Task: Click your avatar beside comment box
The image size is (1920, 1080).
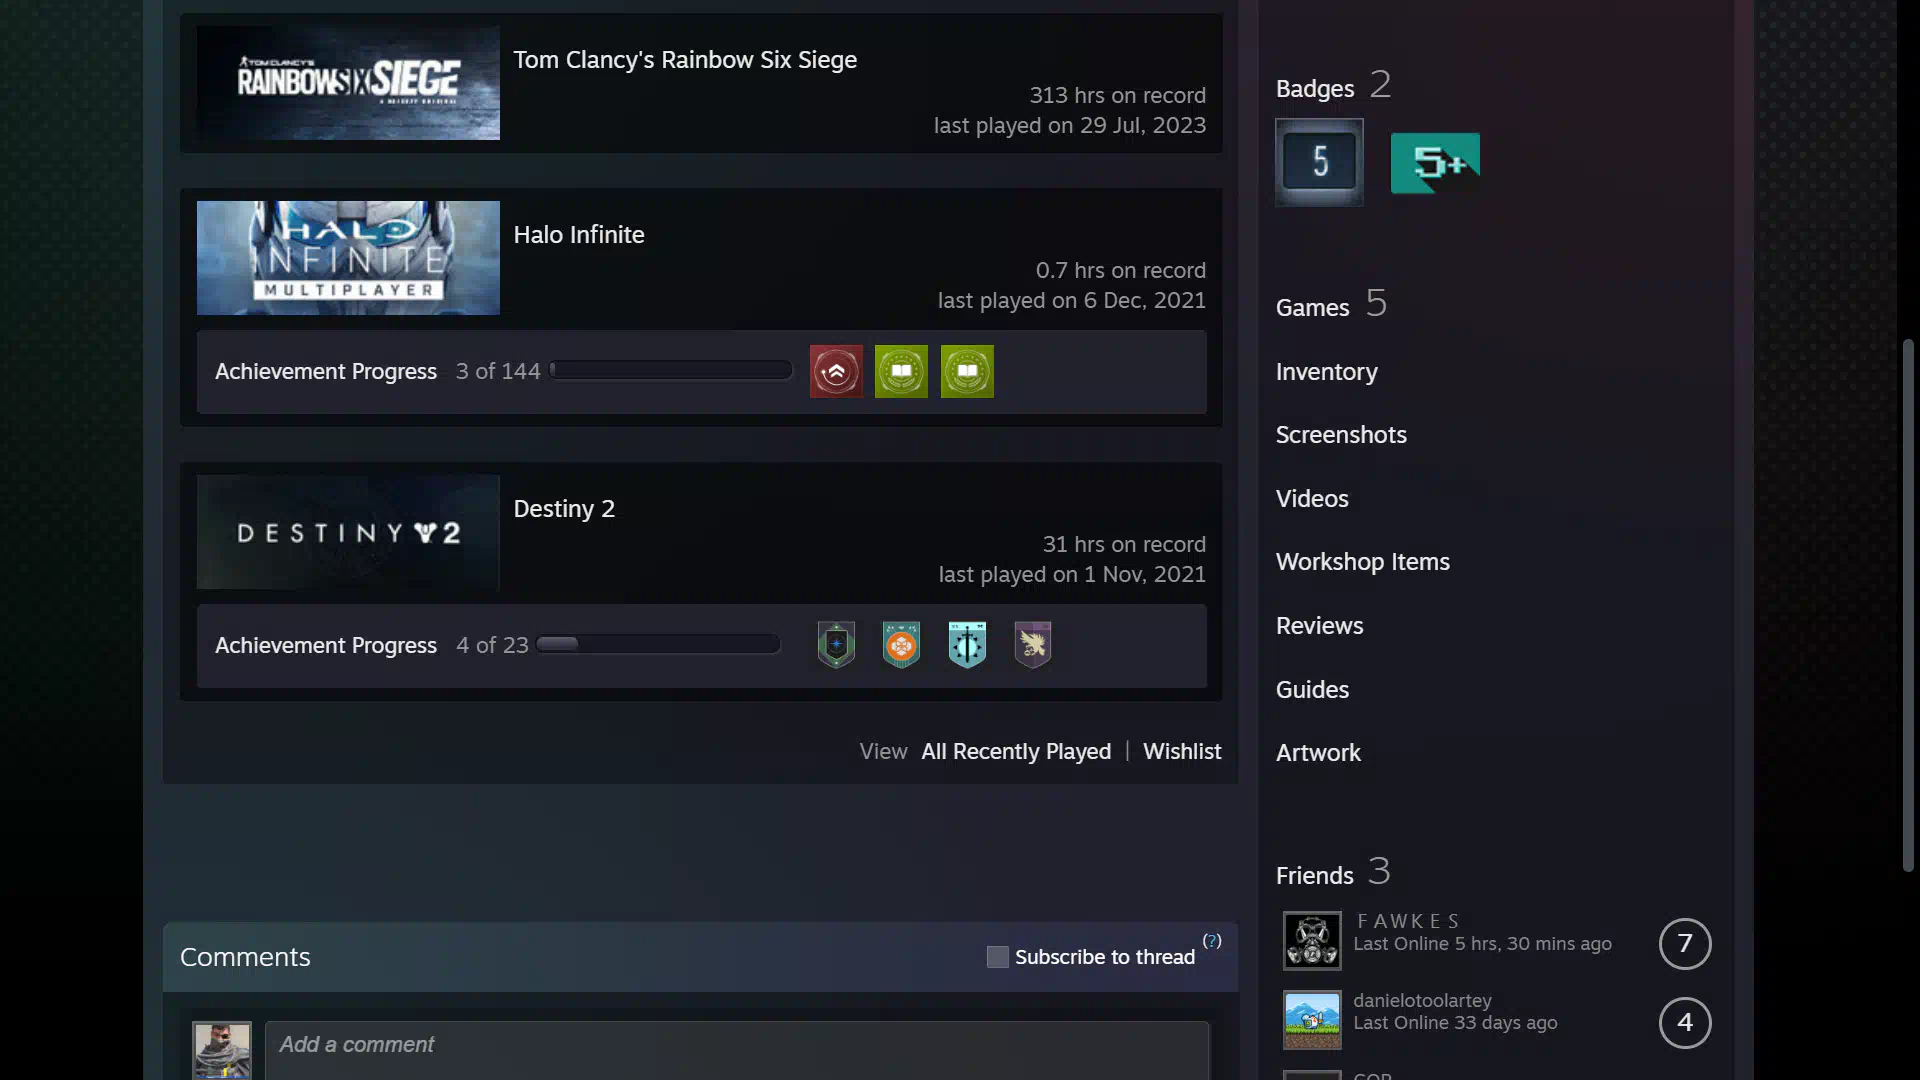Action: (222, 1050)
